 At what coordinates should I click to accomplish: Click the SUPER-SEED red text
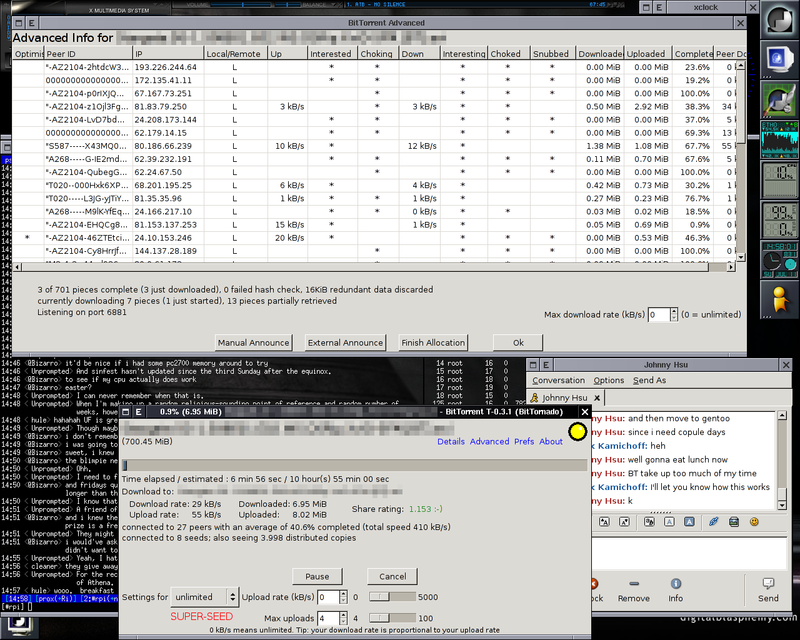coord(202,617)
